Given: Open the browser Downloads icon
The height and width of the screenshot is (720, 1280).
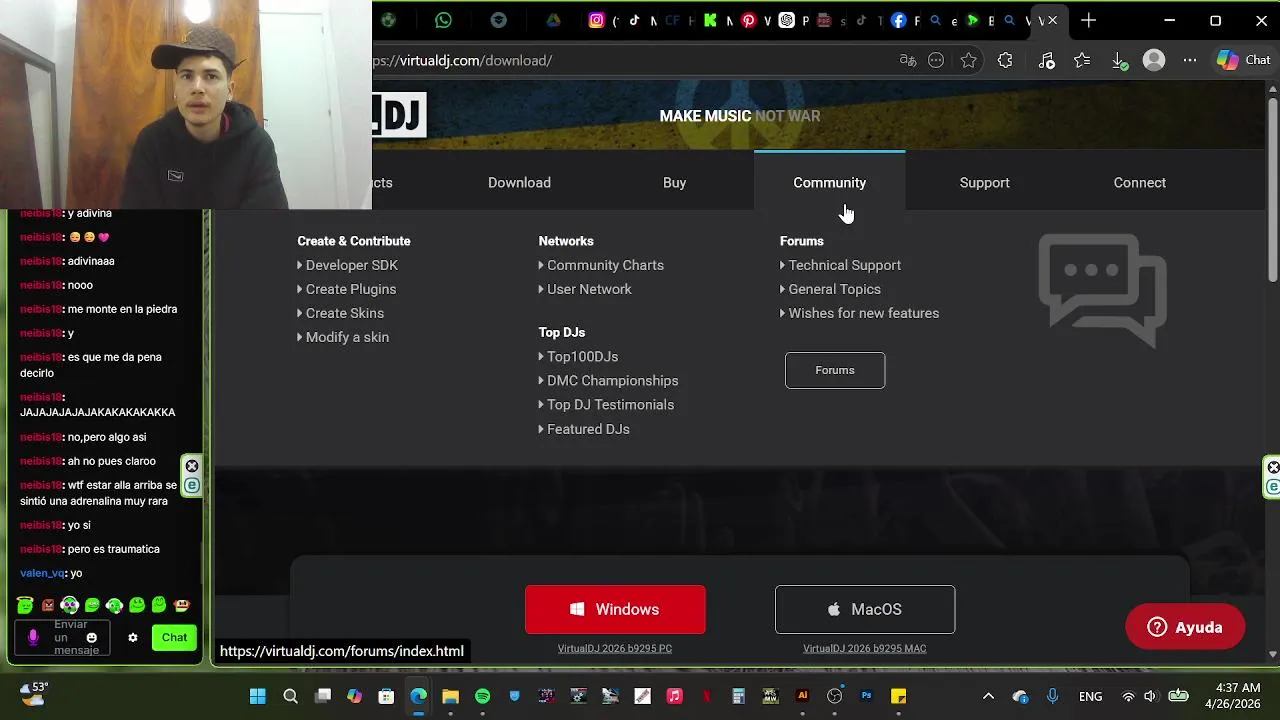Looking at the screenshot, I should [x=1120, y=61].
